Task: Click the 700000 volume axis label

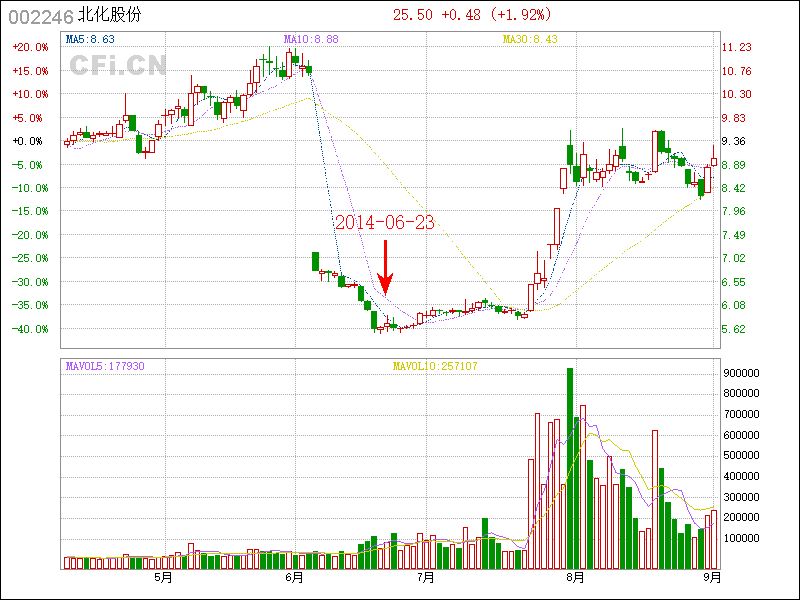Action: click(x=741, y=414)
